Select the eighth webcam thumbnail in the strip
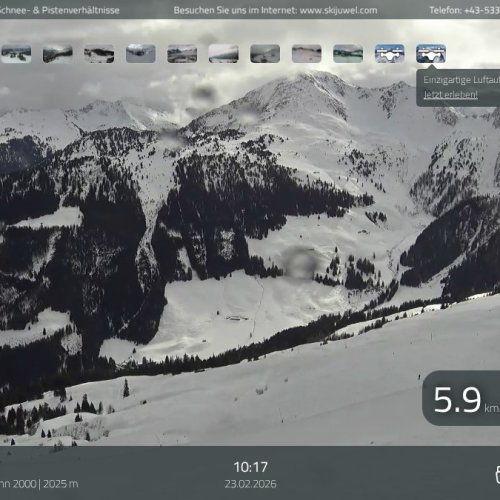 pos(307,54)
